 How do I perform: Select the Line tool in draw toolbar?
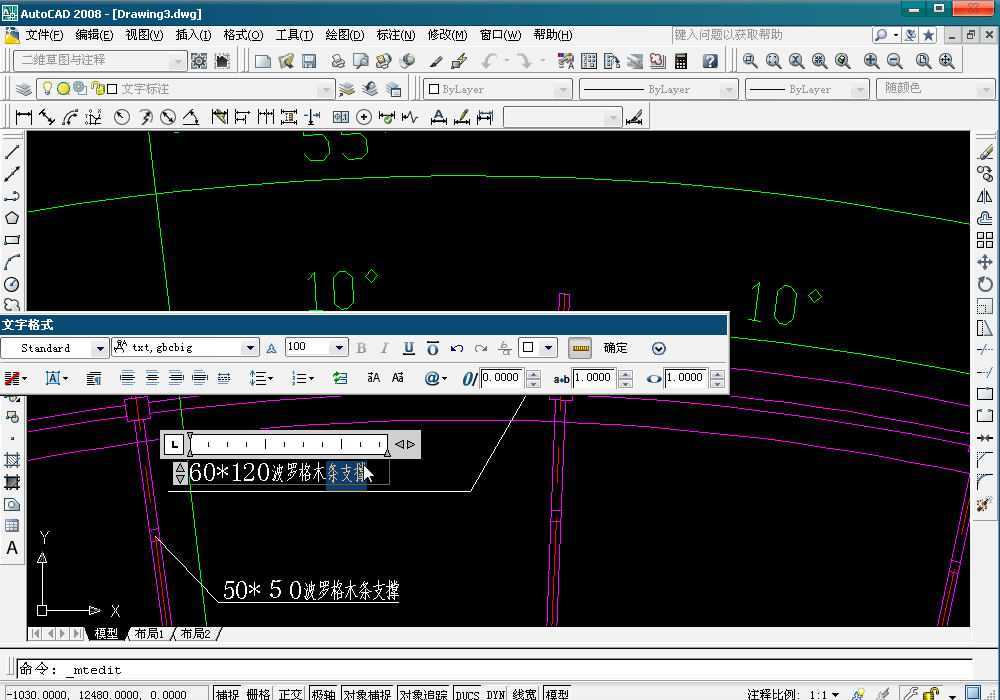pos(12,152)
